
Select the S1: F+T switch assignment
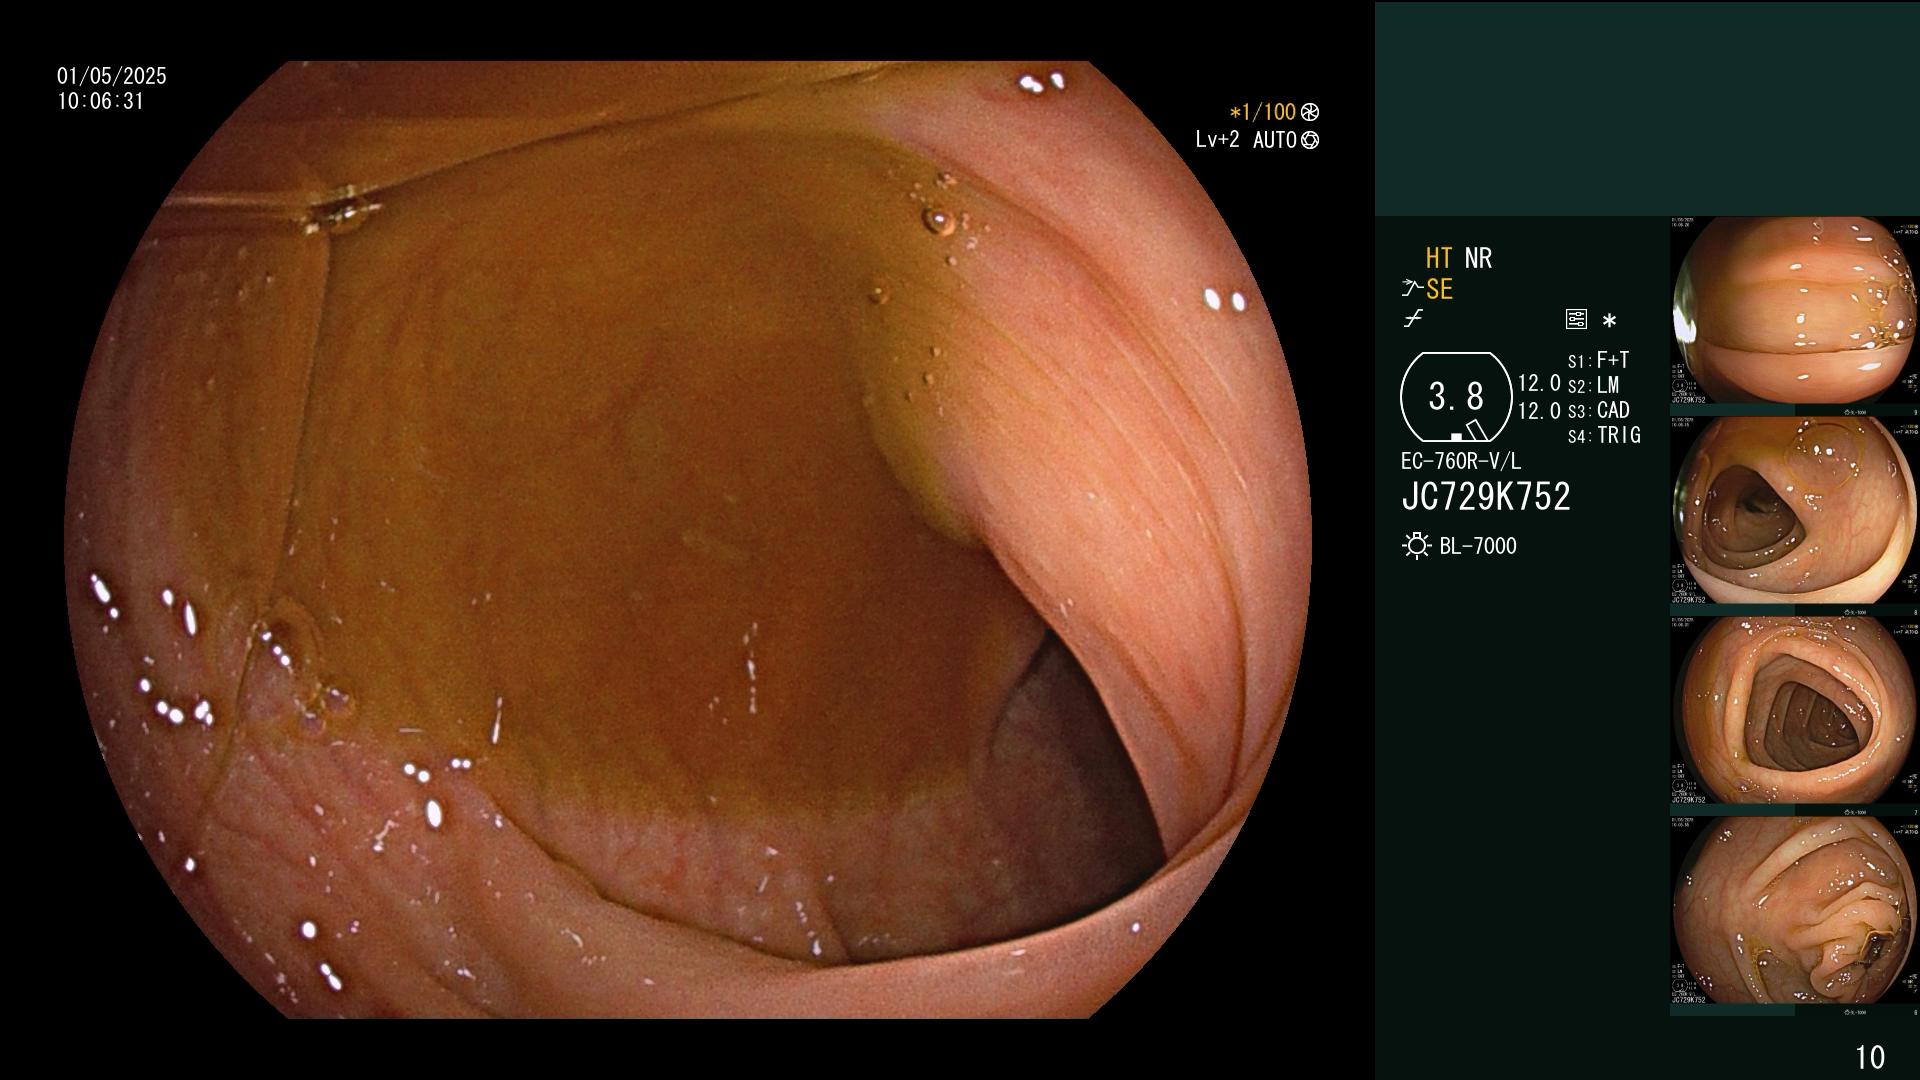pyautogui.click(x=1598, y=360)
